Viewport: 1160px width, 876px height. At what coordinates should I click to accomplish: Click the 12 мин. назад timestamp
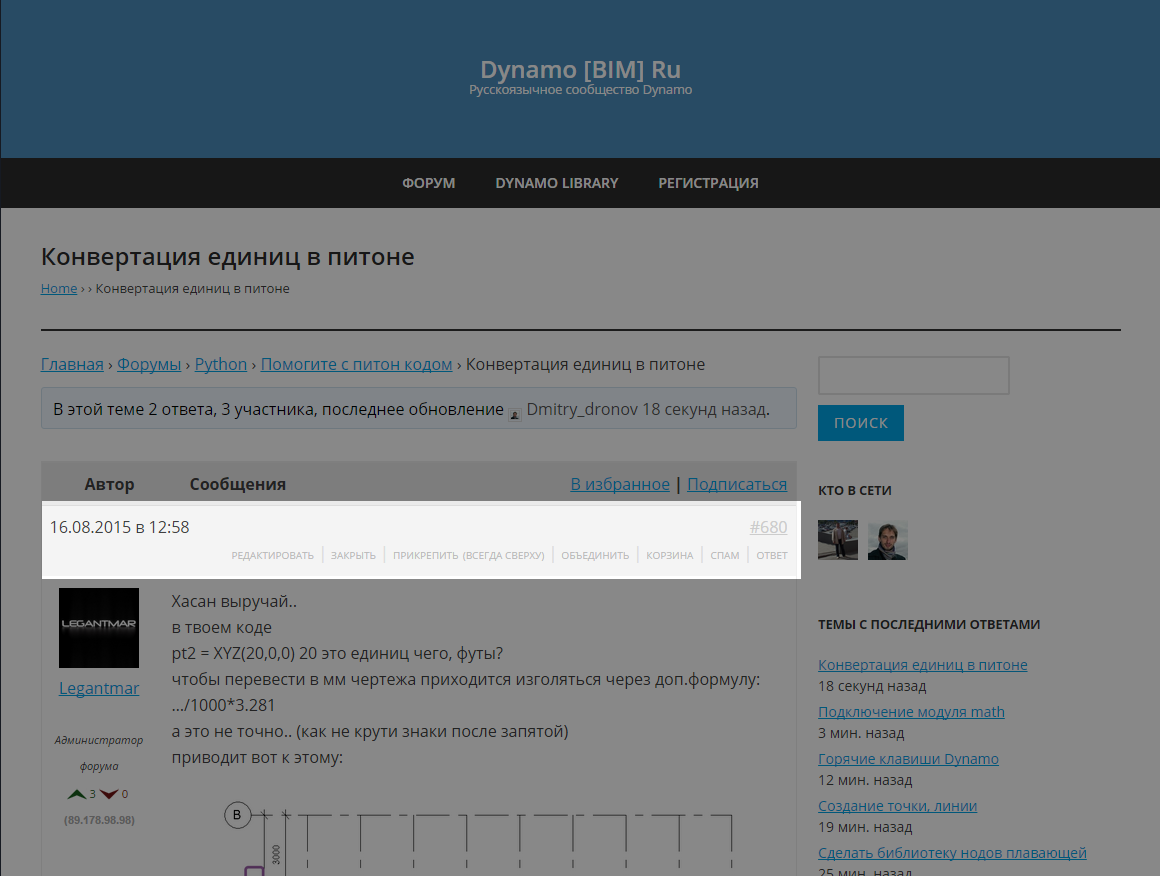coord(865,780)
